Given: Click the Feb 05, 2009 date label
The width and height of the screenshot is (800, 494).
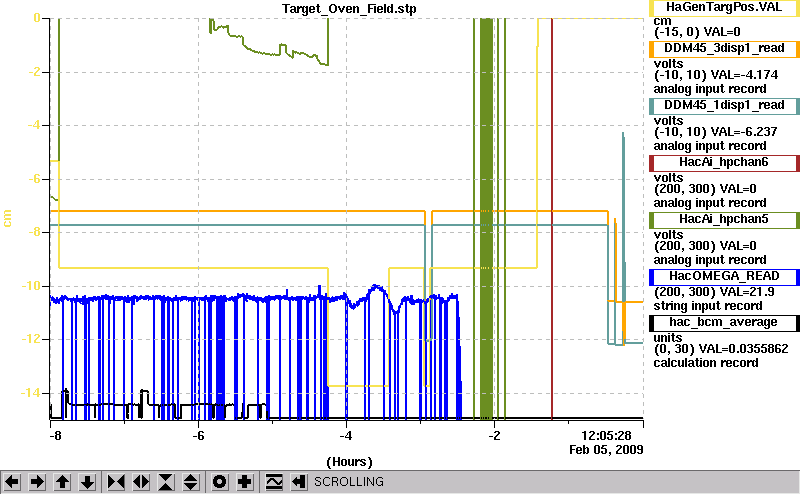Looking at the screenshot, I should (x=606, y=450).
